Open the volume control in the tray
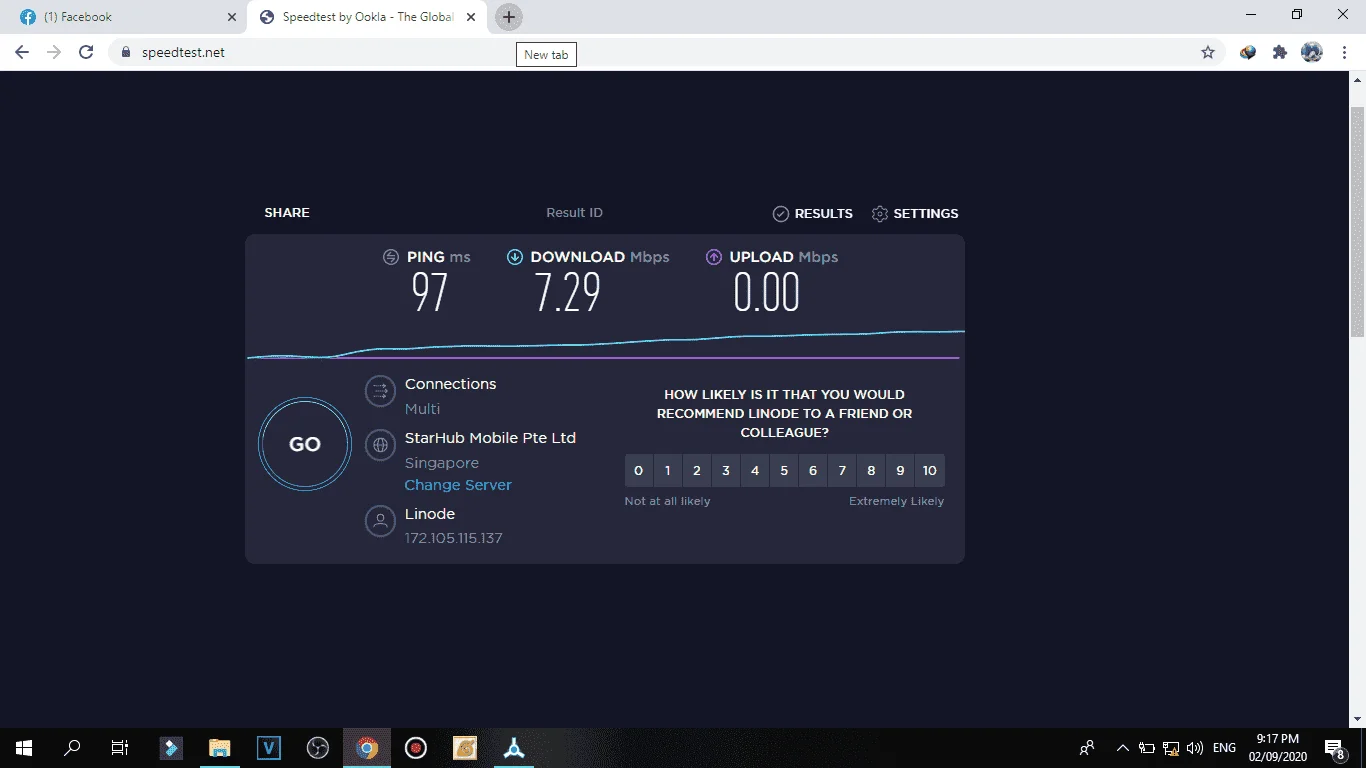 coord(1195,748)
